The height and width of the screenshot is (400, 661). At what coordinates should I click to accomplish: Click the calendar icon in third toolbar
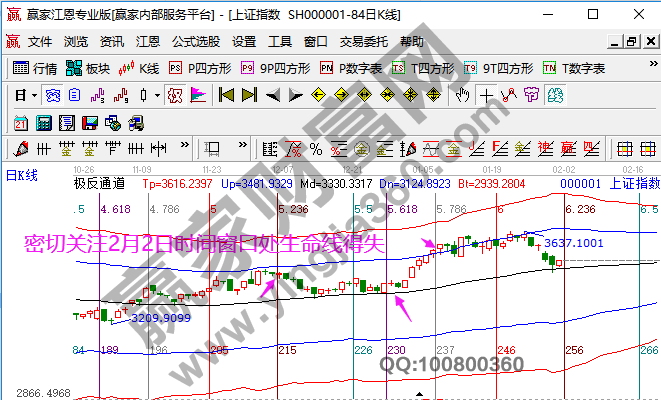click(21, 123)
